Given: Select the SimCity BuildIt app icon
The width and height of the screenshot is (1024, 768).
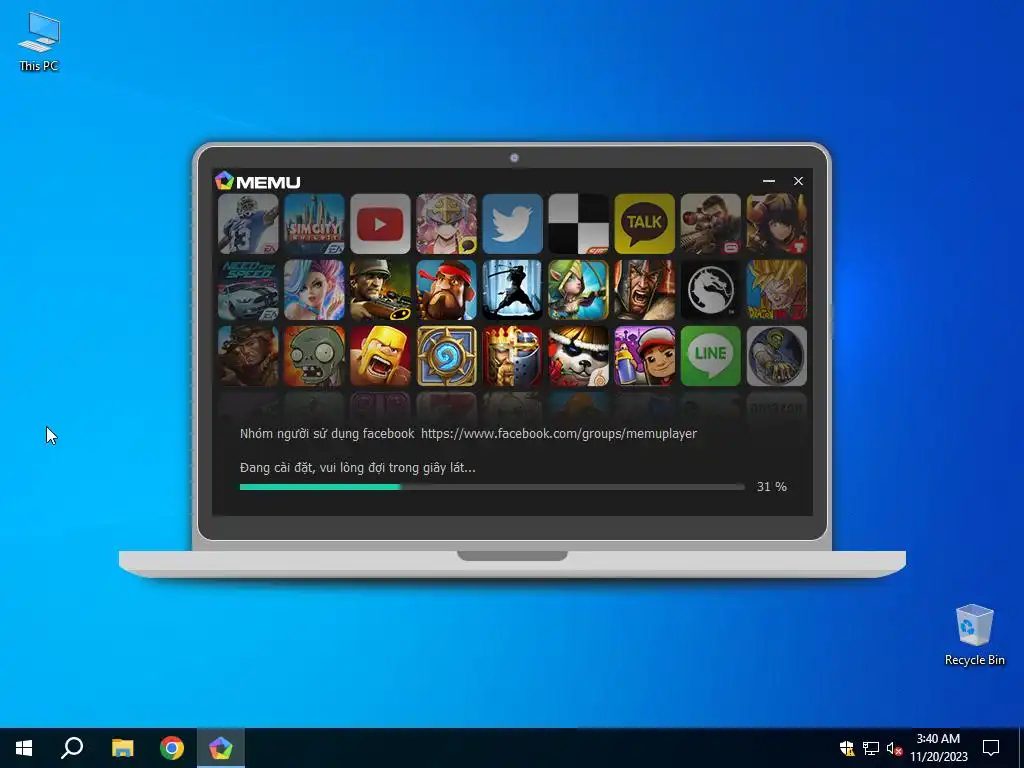Looking at the screenshot, I should [314, 223].
